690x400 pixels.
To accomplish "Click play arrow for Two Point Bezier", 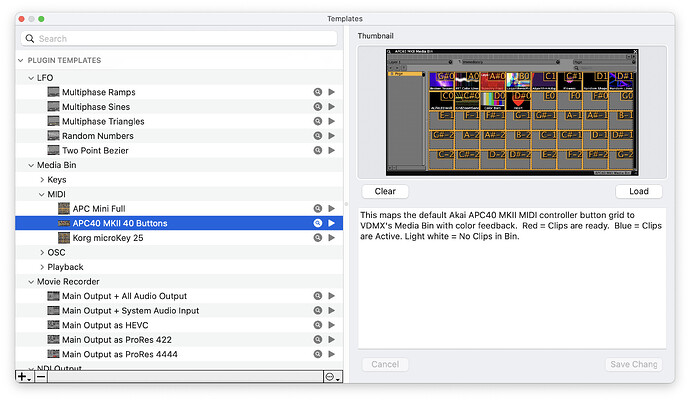I will pyautogui.click(x=331, y=150).
